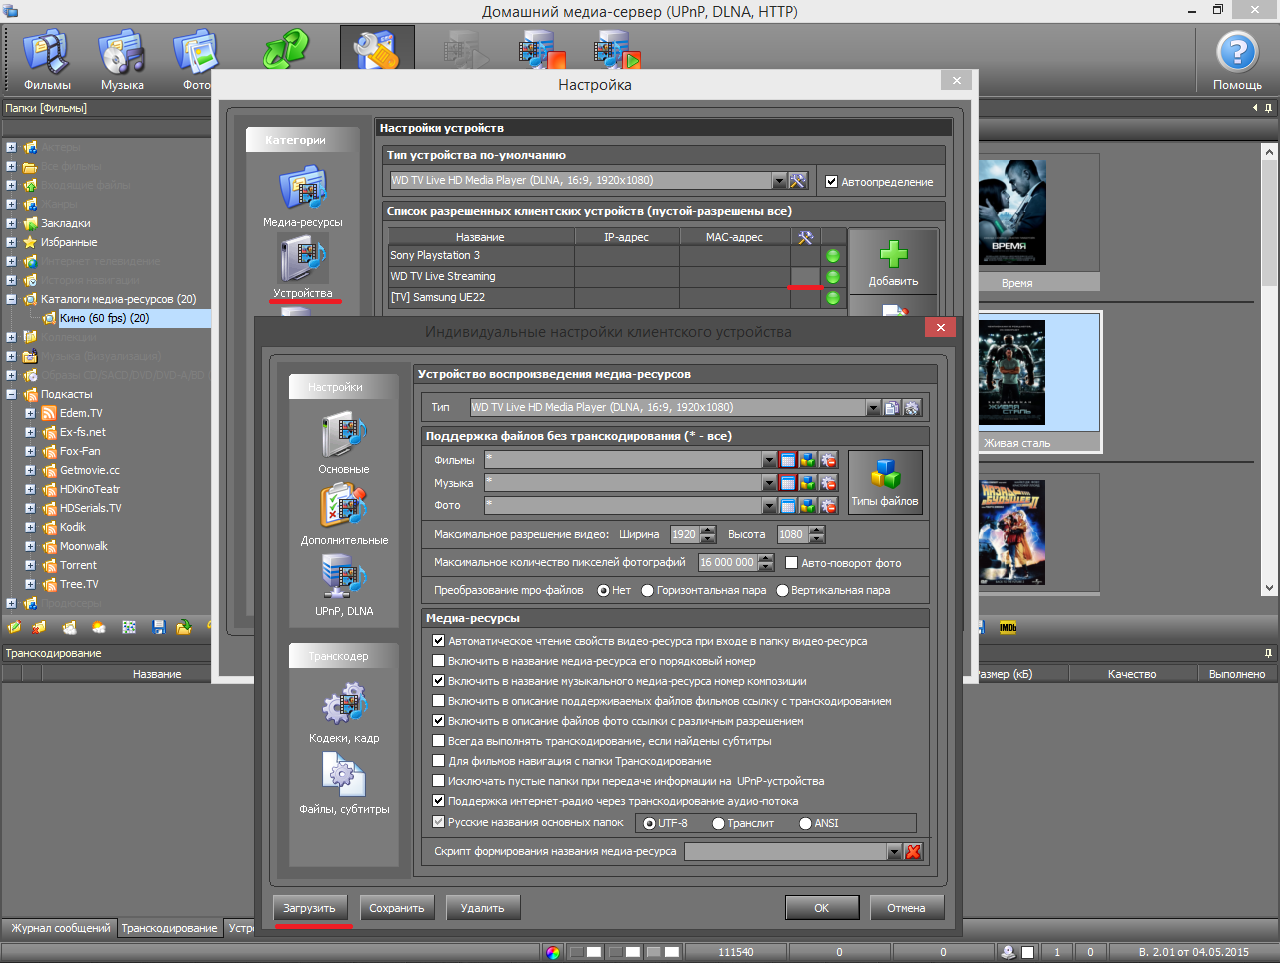Select the ANSI encoding radio button

[x=806, y=824]
